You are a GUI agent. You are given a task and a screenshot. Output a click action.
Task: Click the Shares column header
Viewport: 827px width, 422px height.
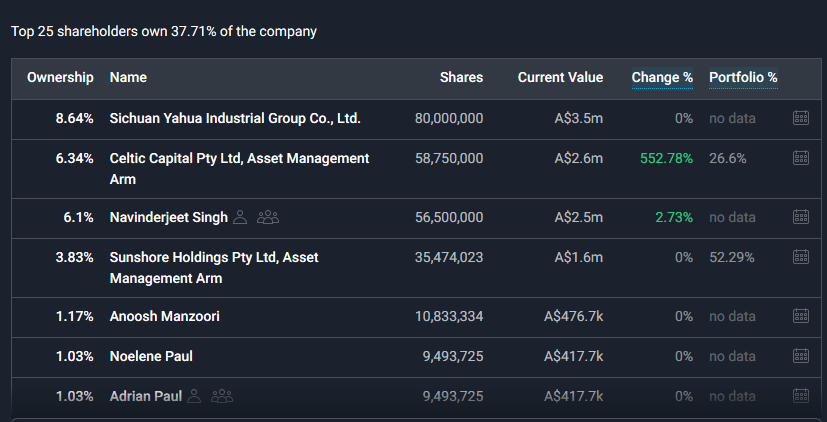[x=461, y=78]
